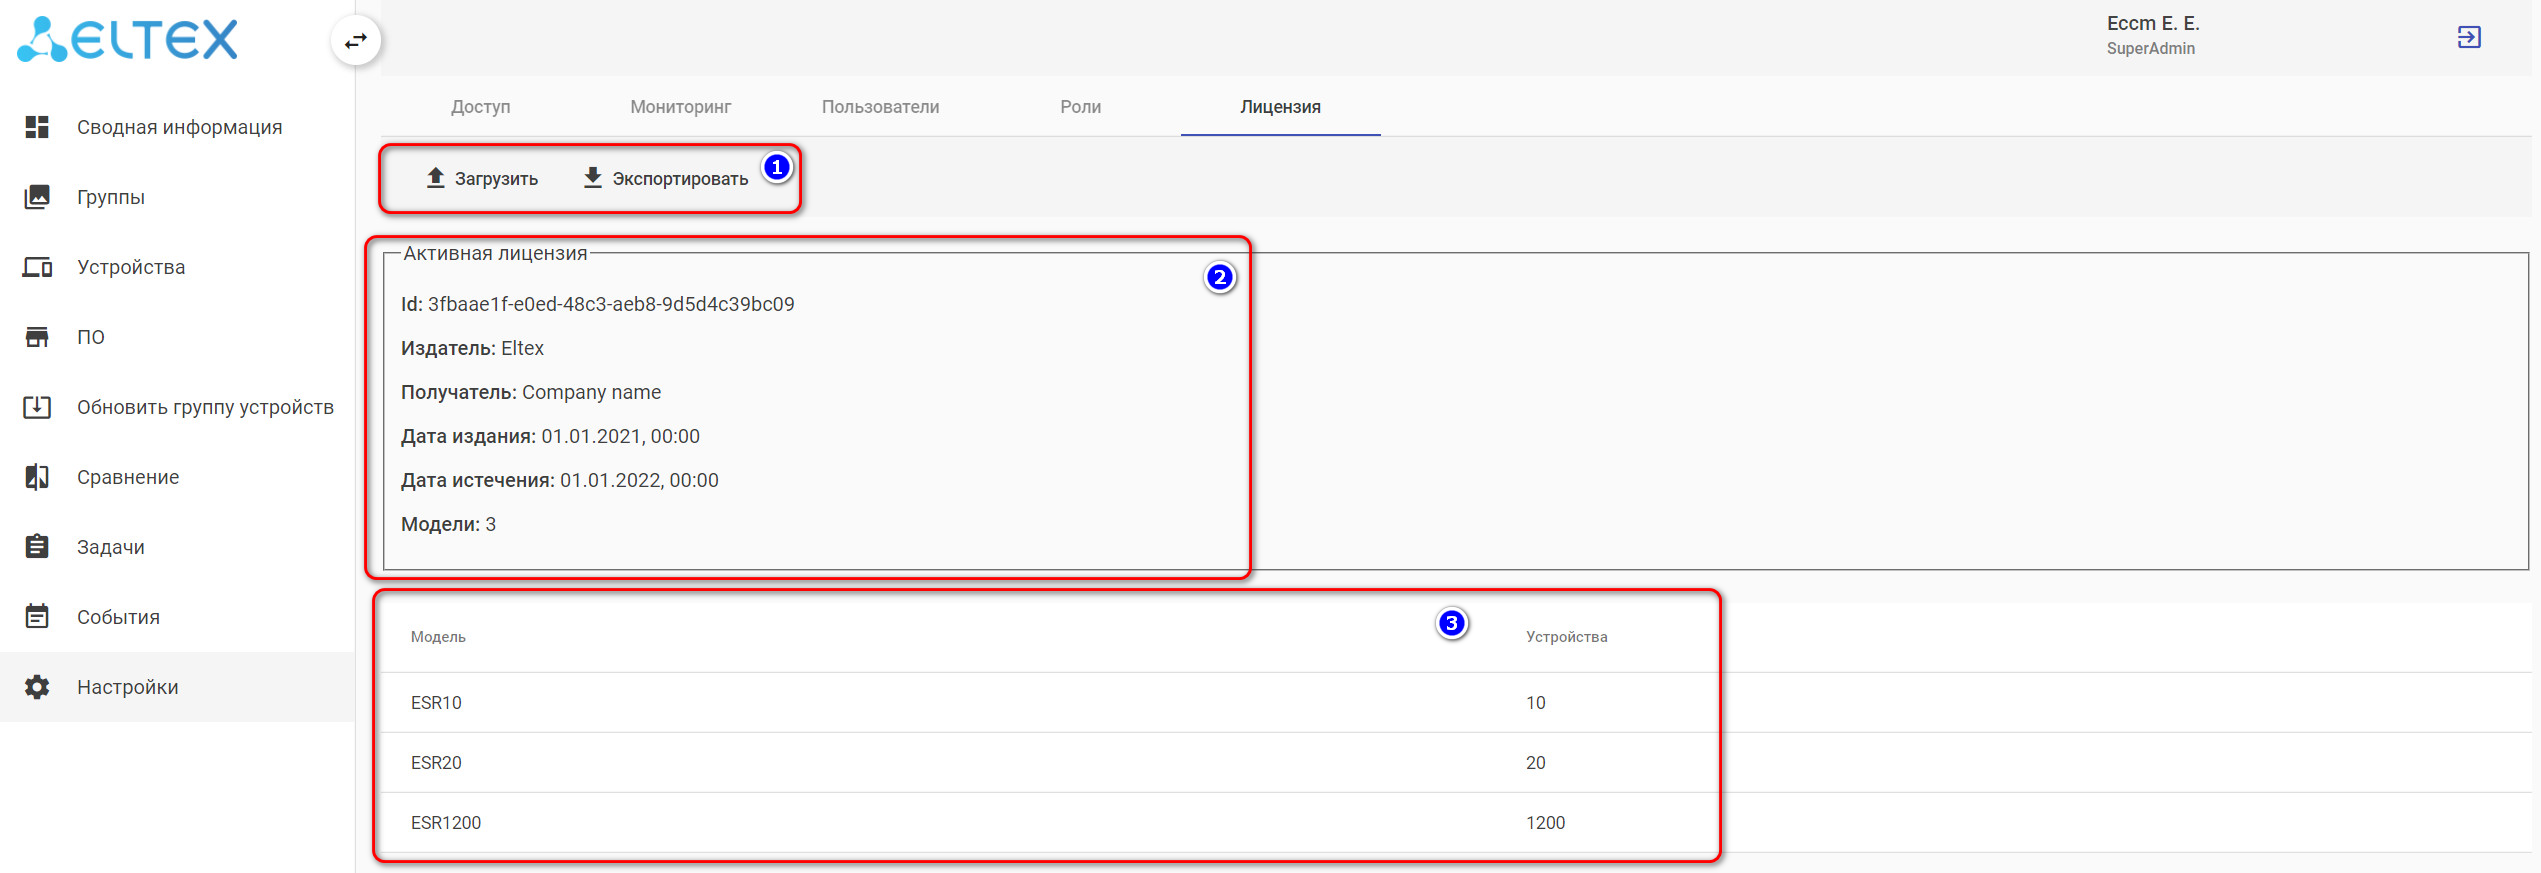Click the Загрузить license button

tap(482, 178)
